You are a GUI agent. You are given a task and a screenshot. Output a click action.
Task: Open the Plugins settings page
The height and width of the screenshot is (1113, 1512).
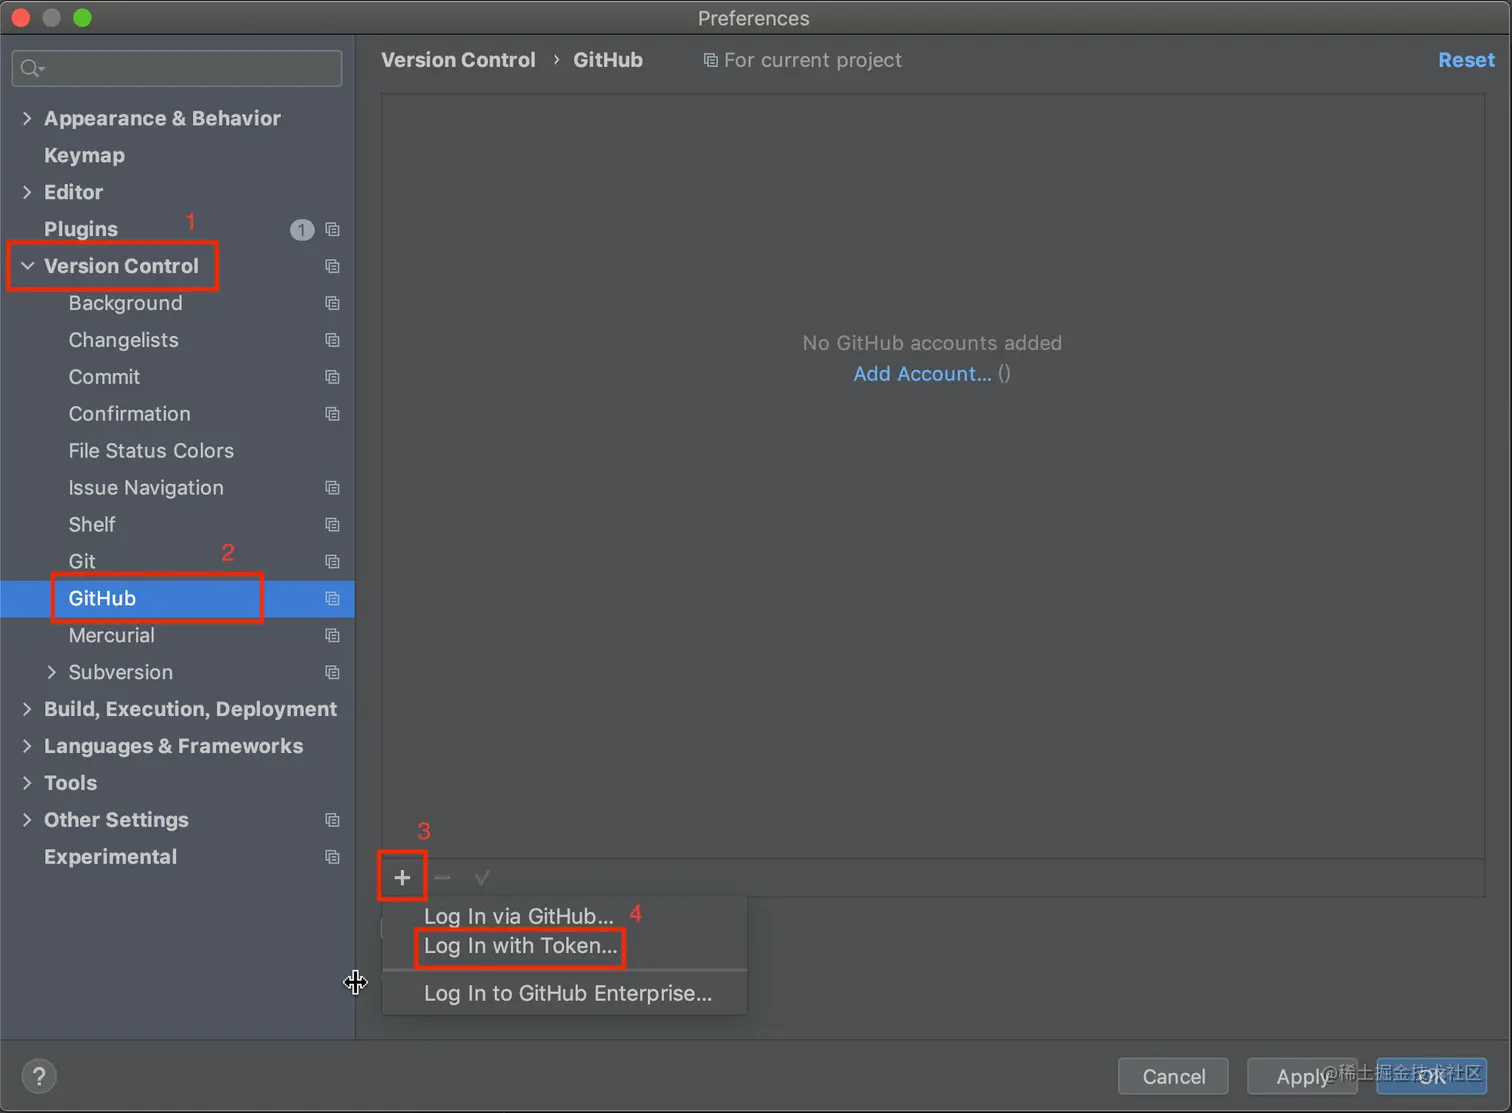[x=81, y=229]
